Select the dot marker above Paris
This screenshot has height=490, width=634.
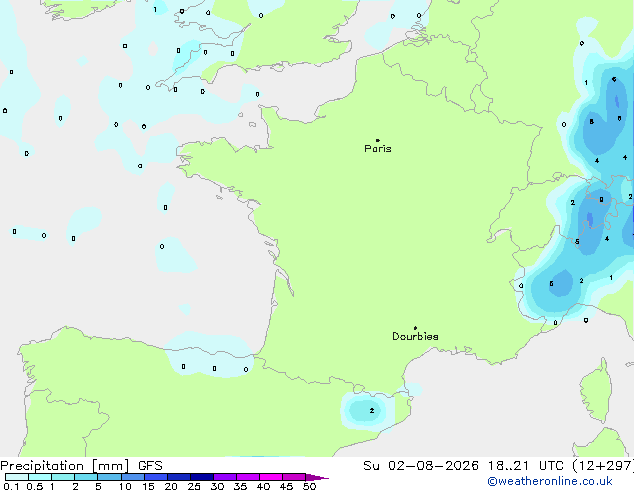pyautogui.click(x=378, y=140)
